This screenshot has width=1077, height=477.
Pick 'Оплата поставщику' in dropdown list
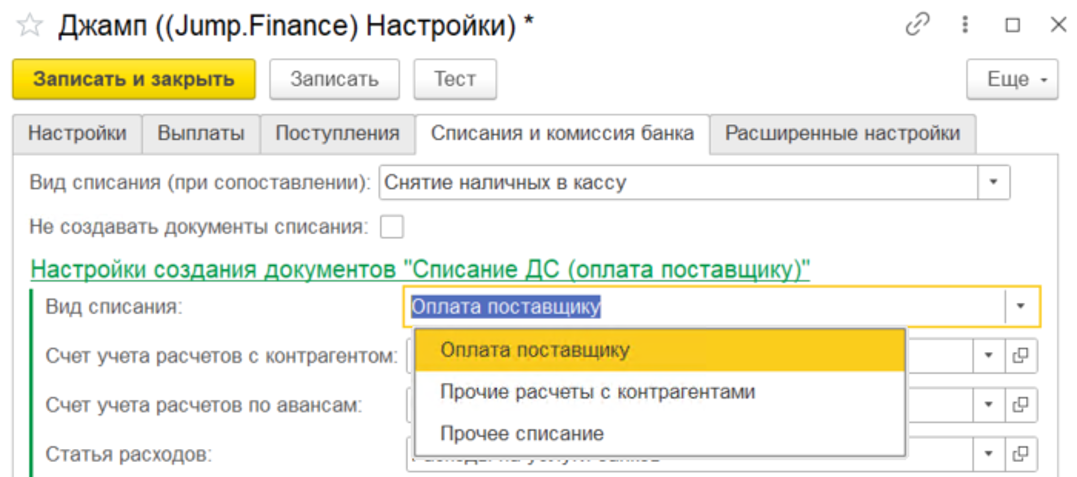coord(534,350)
